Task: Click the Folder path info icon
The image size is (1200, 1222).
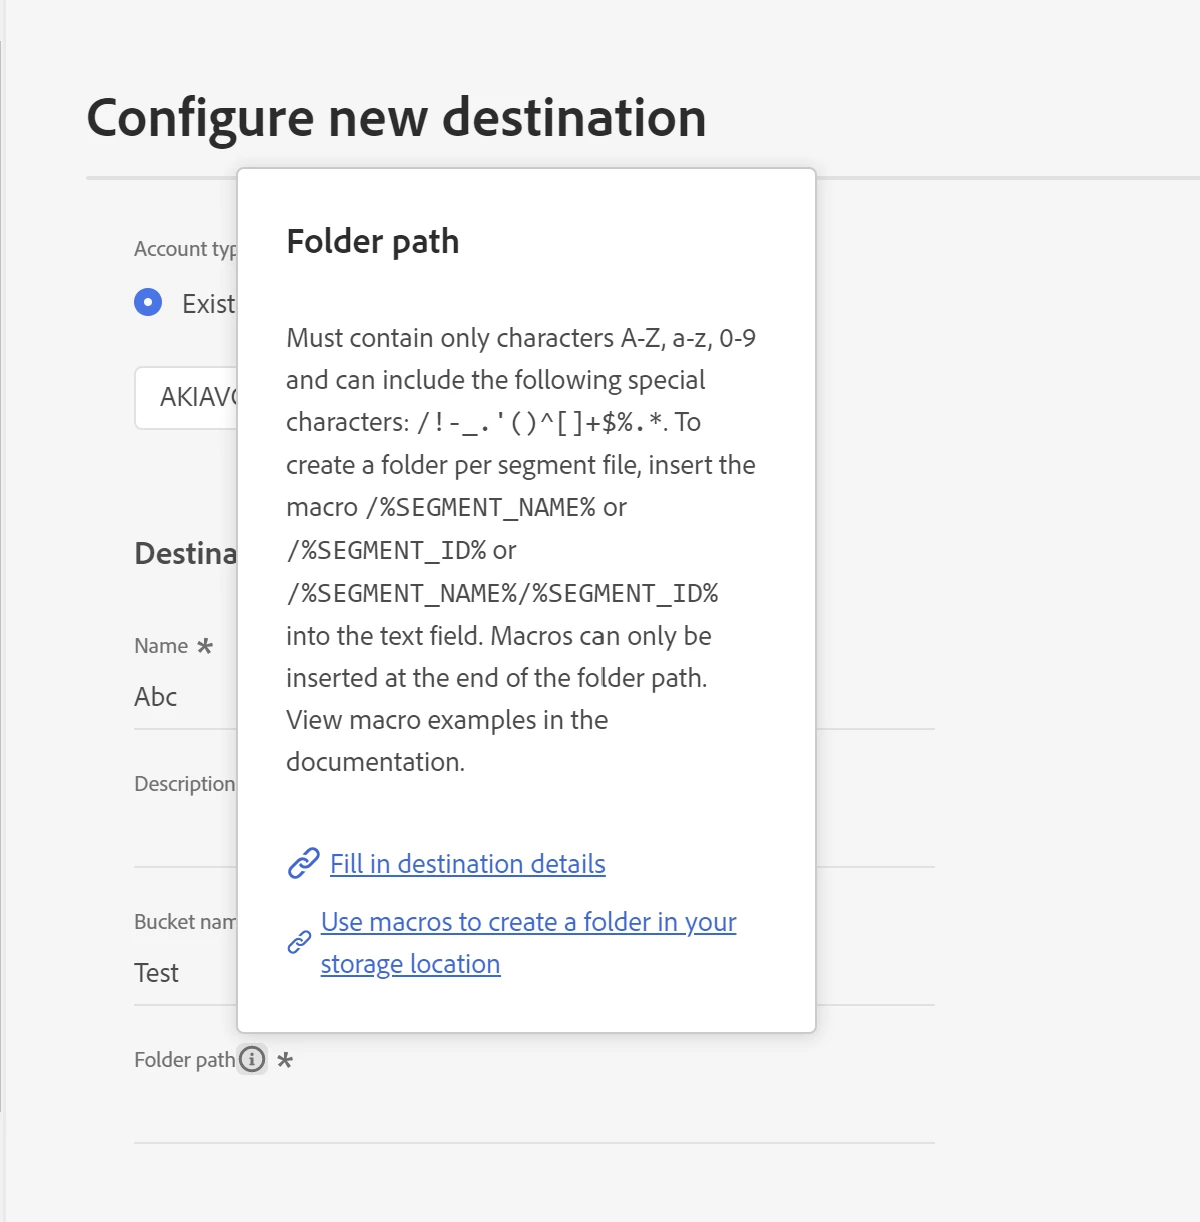Action: tap(252, 1059)
